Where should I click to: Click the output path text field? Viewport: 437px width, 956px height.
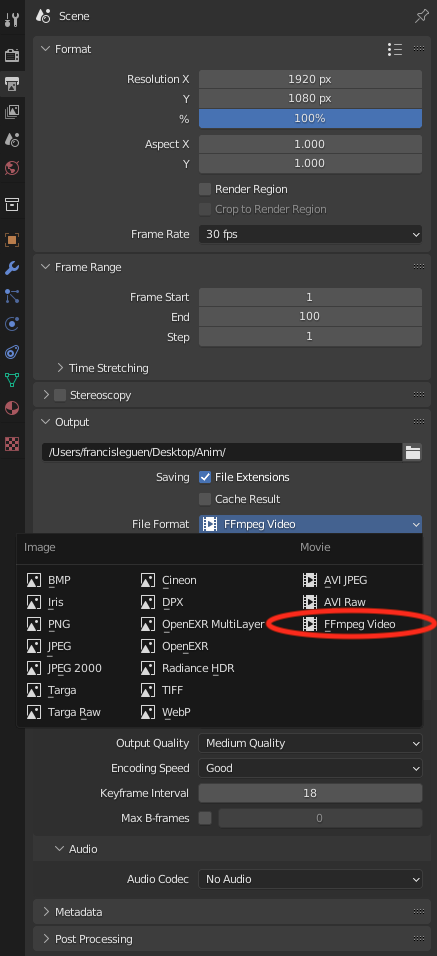(222, 452)
